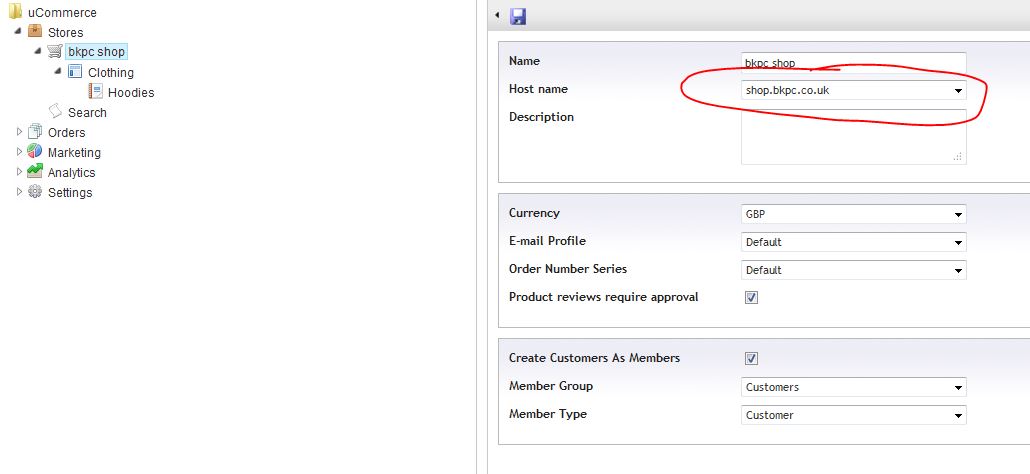This screenshot has height=474, width=1030.
Task: Open the Currency dropdown showing GBP
Action: [853, 214]
